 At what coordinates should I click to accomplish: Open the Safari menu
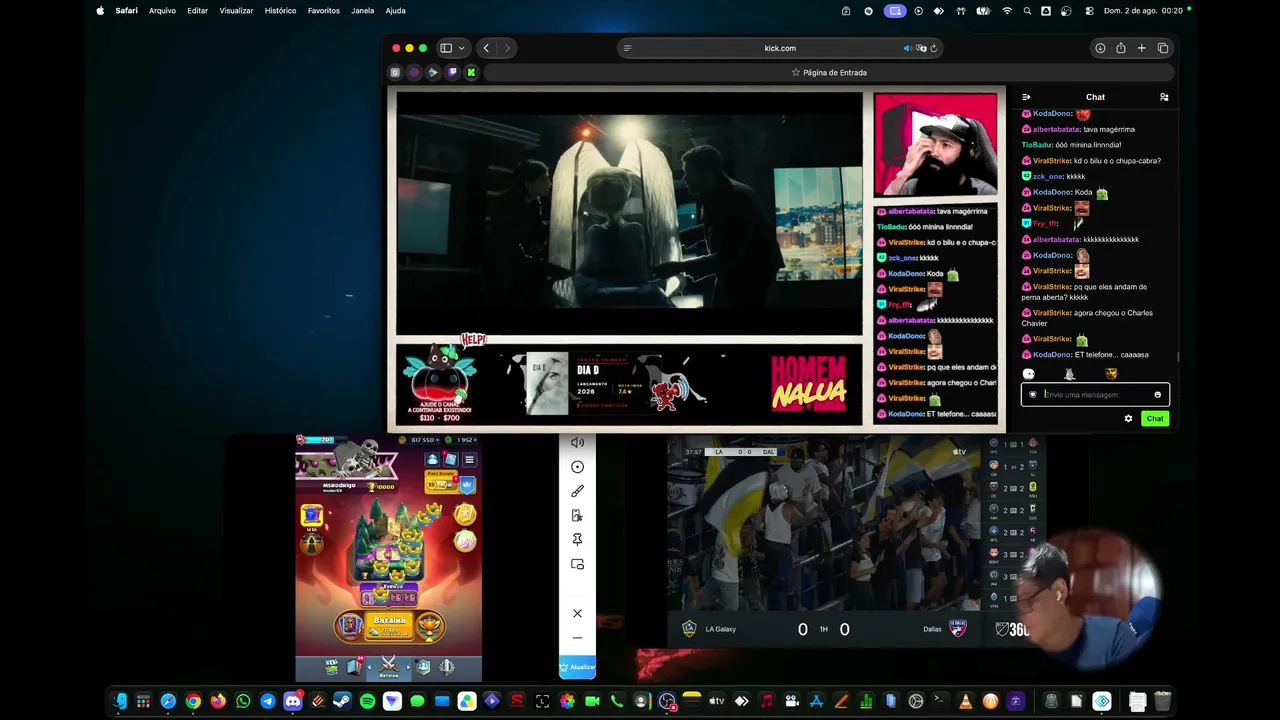(126, 11)
